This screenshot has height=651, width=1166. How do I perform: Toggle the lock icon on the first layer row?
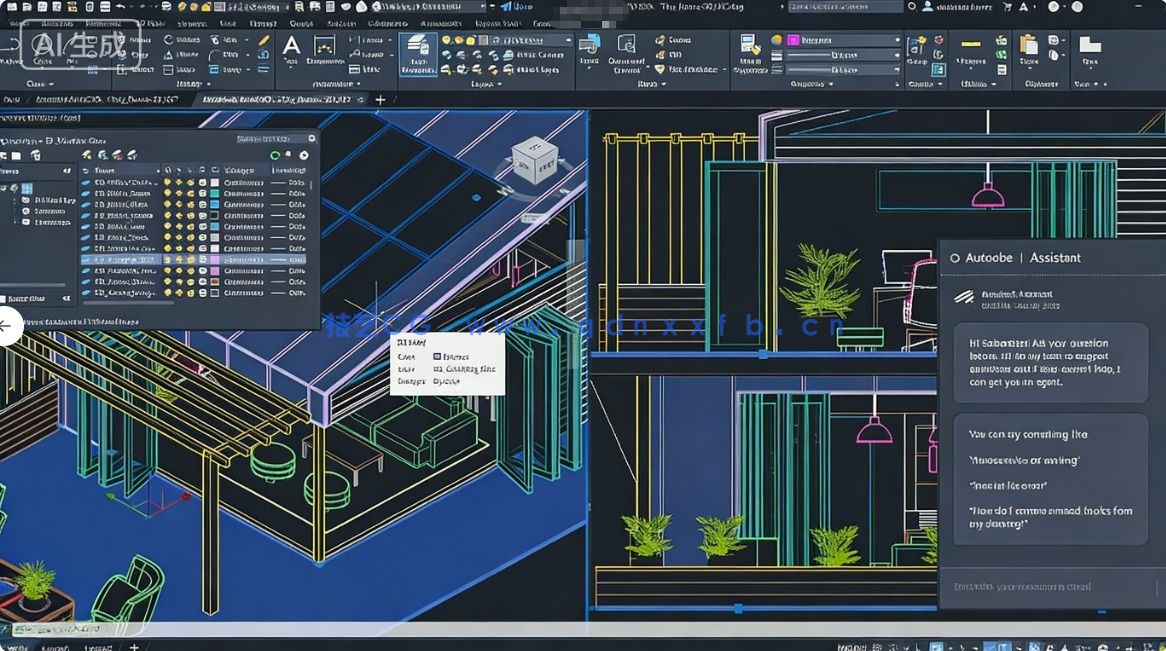tap(191, 183)
